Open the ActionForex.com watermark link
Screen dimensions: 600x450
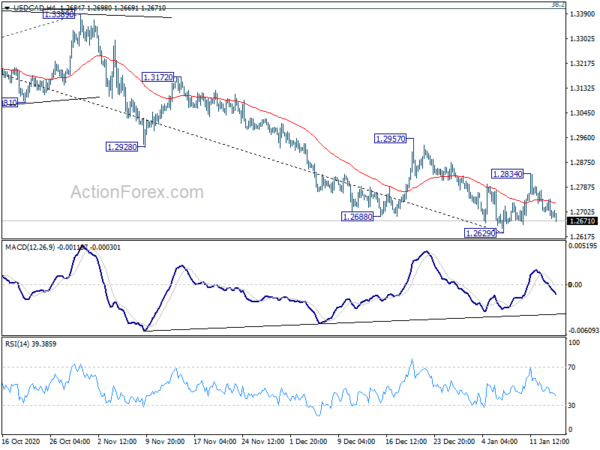pyautogui.click(x=137, y=192)
